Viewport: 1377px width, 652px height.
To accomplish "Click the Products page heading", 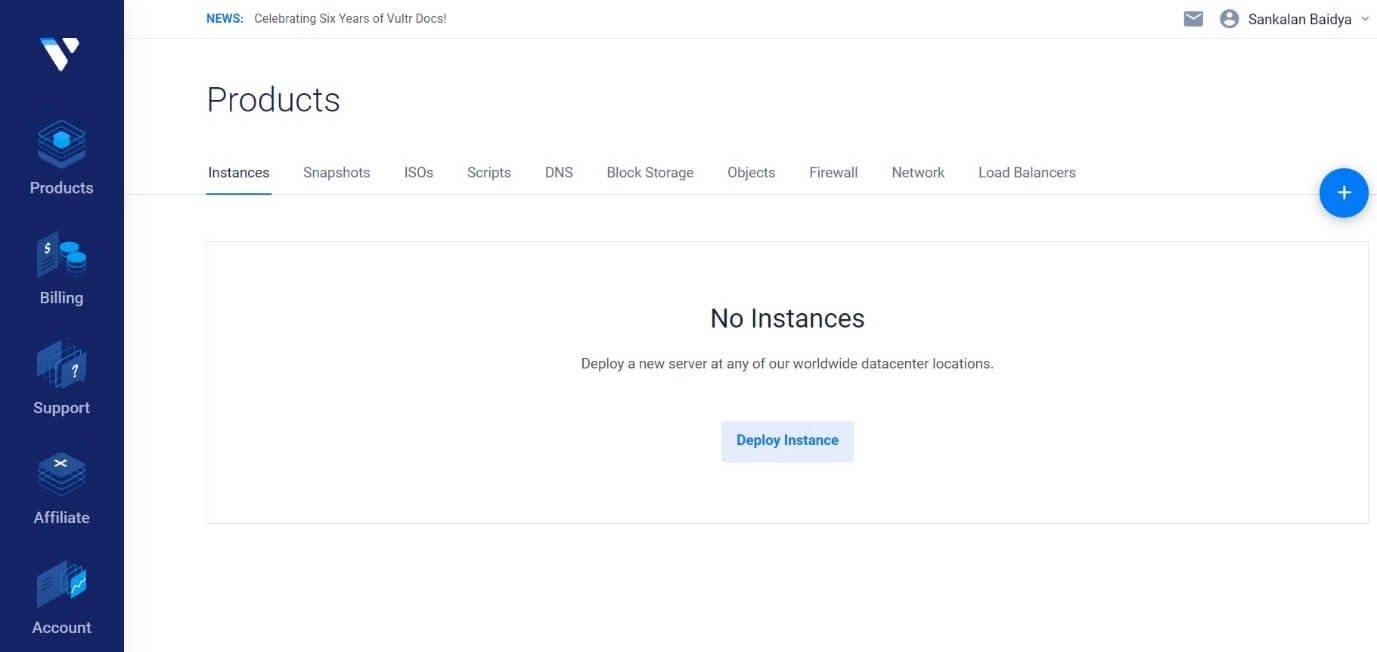I will (273, 100).
